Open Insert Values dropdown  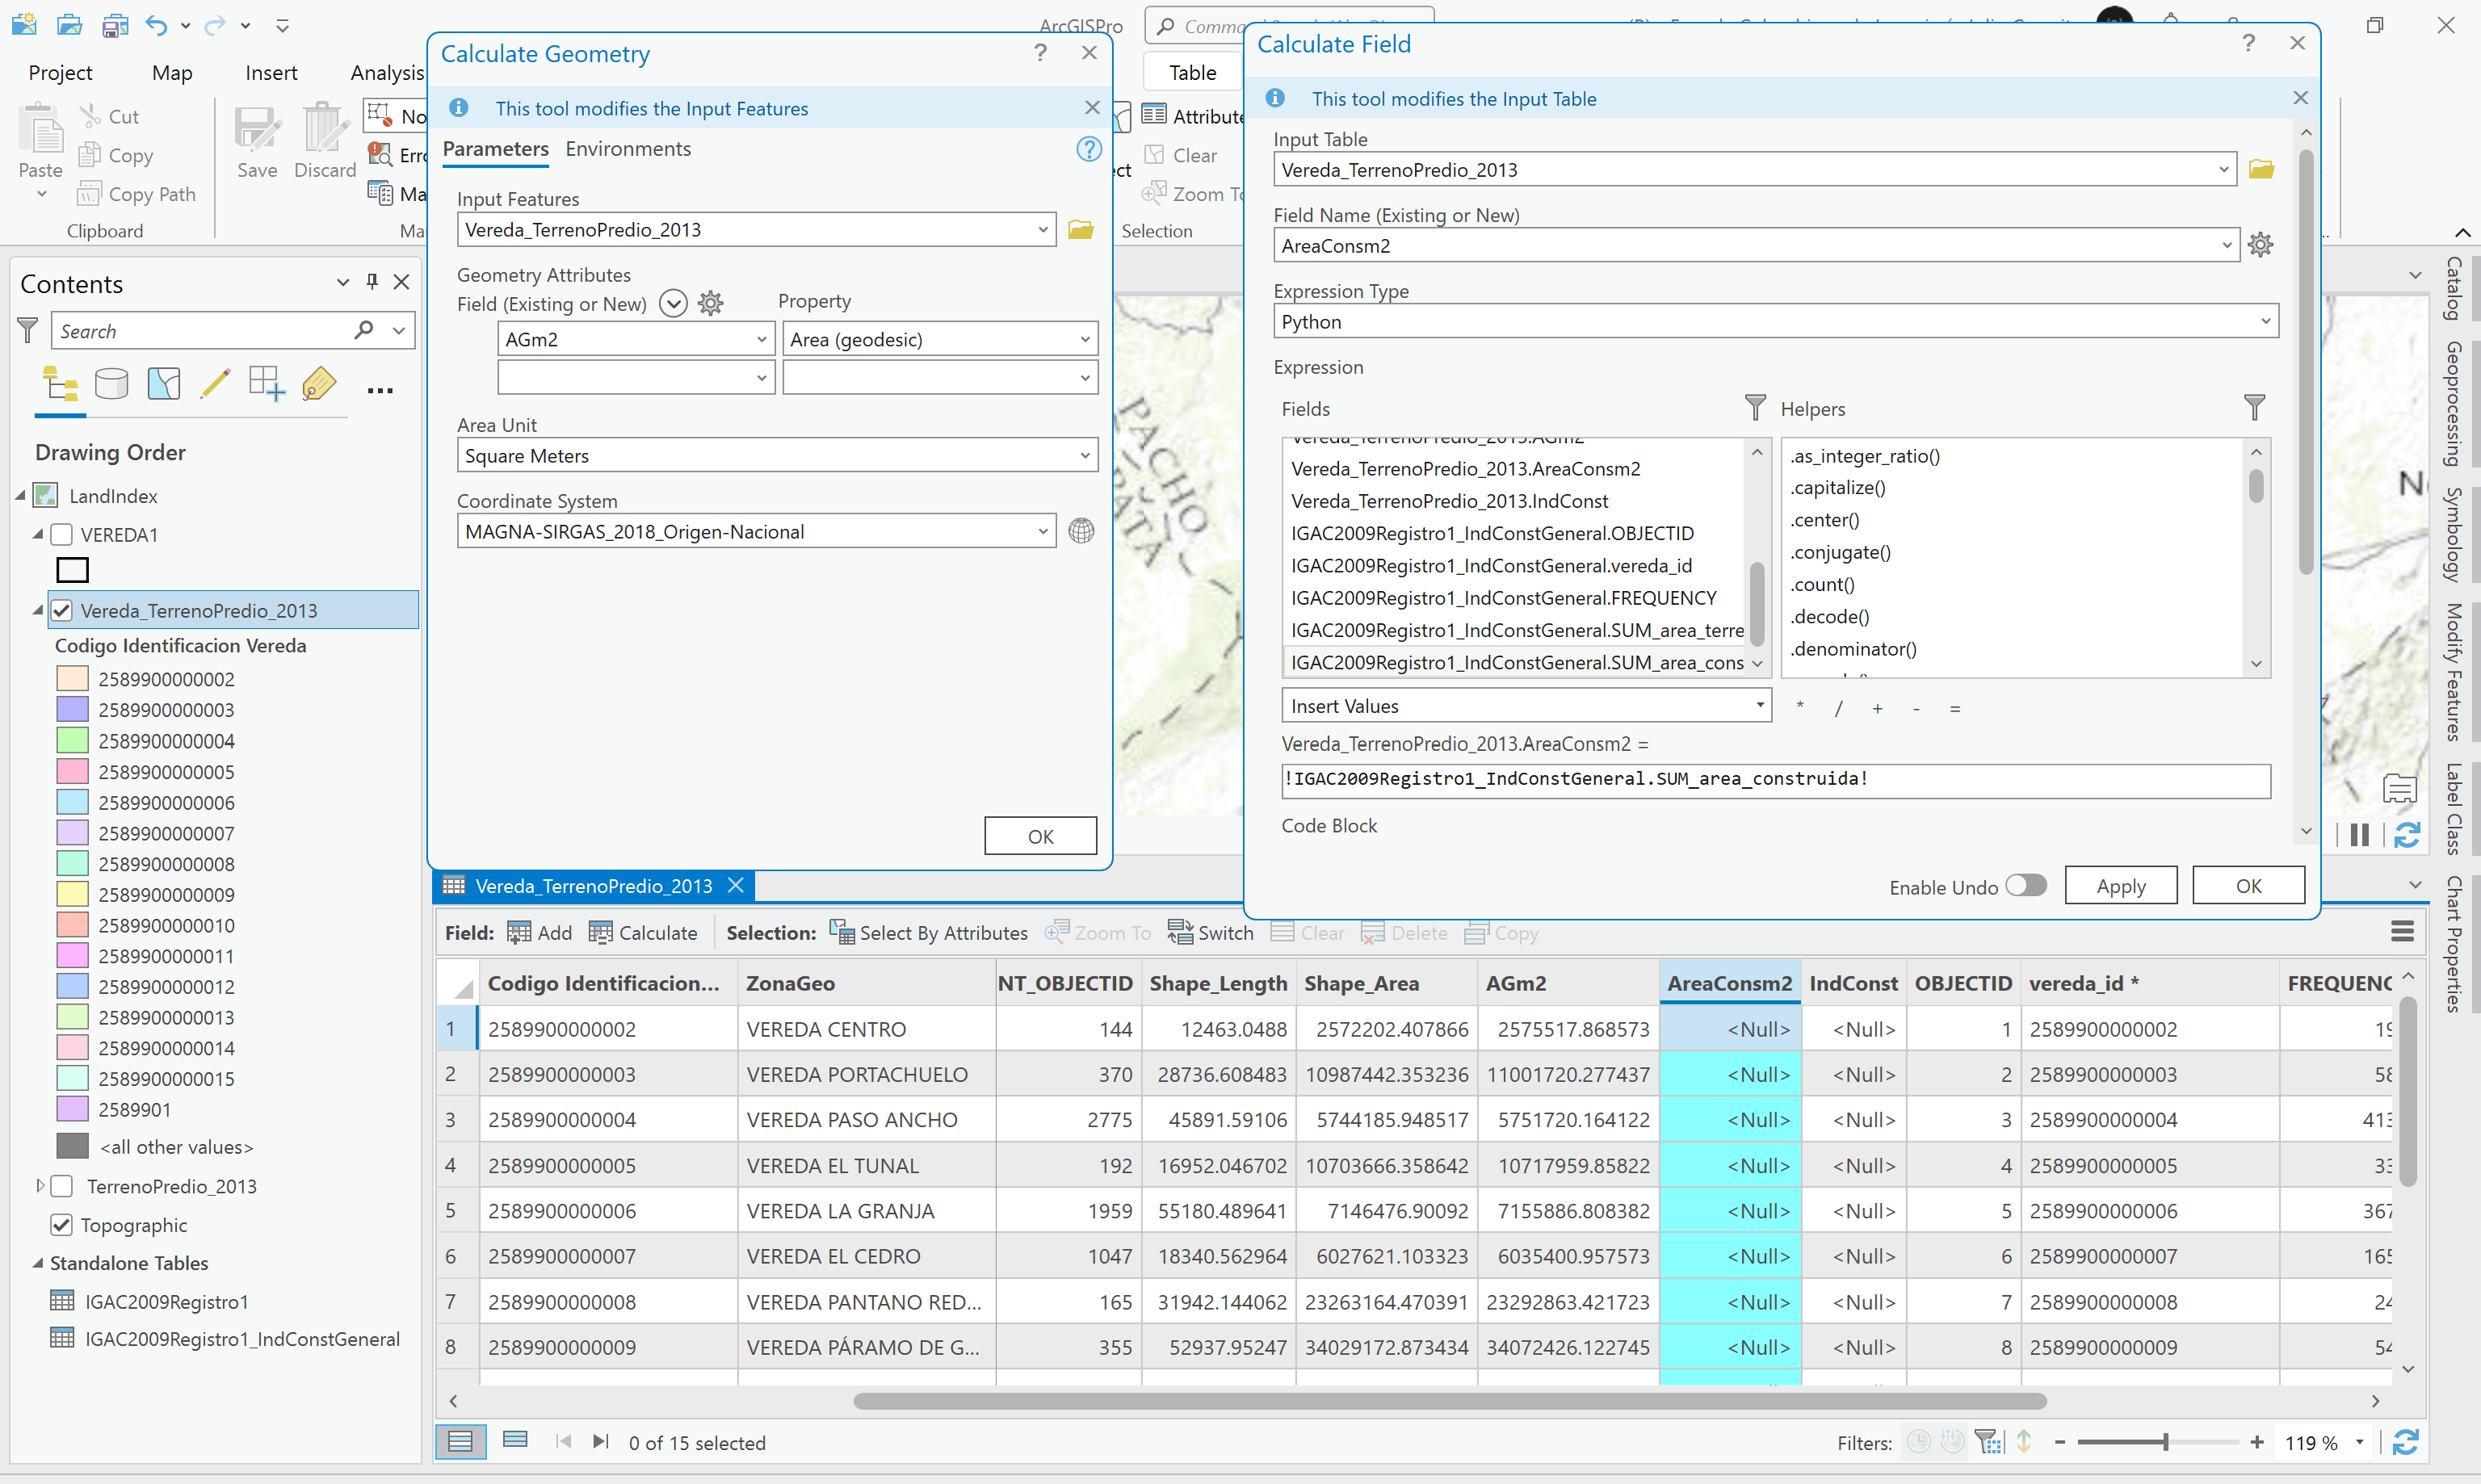click(x=1760, y=705)
